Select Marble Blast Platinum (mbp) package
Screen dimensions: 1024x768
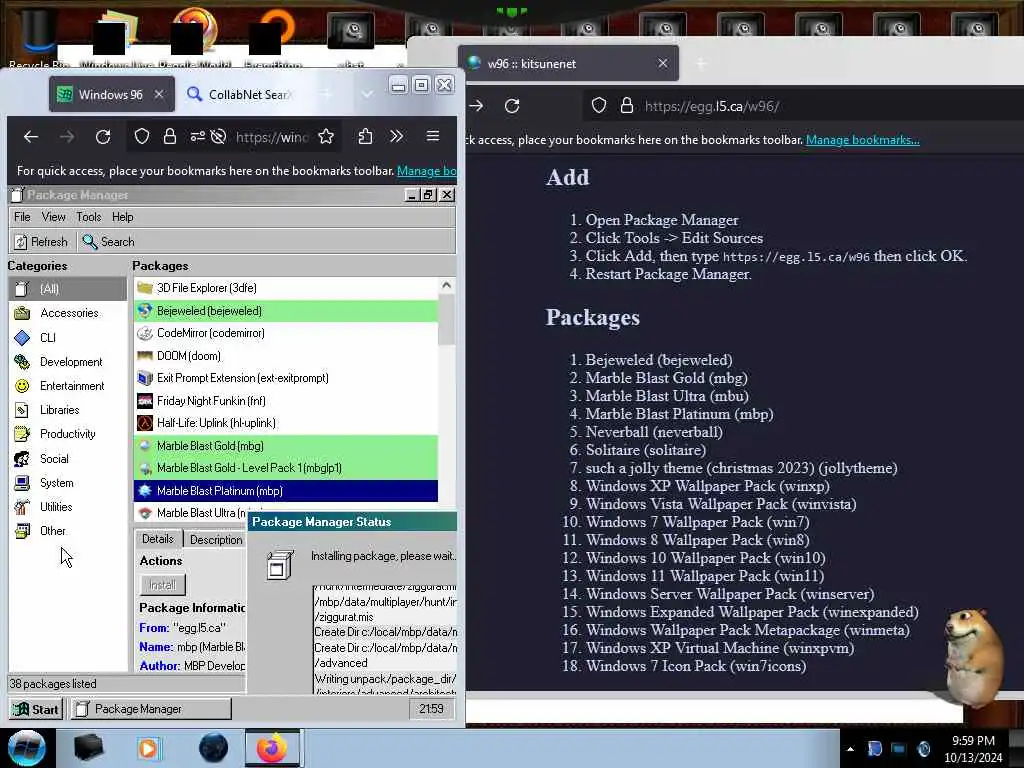pyautogui.click(x=285, y=491)
